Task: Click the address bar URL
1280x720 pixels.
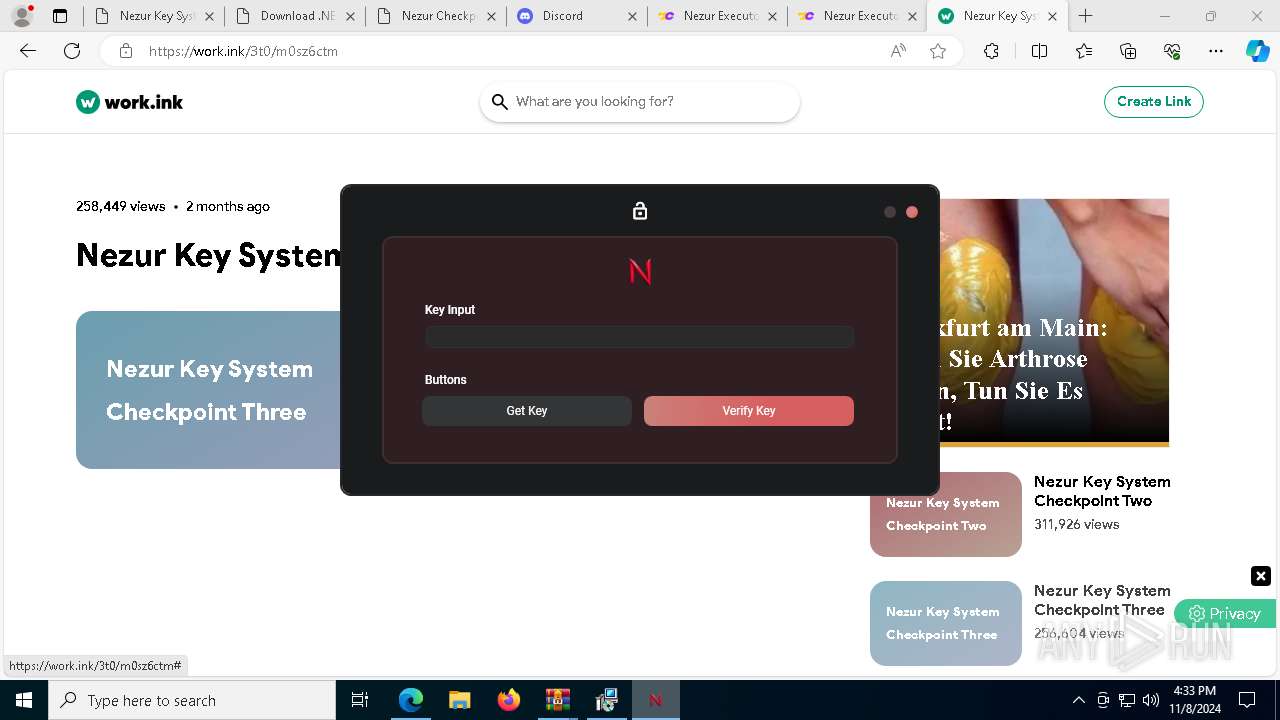Action: click(243, 51)
